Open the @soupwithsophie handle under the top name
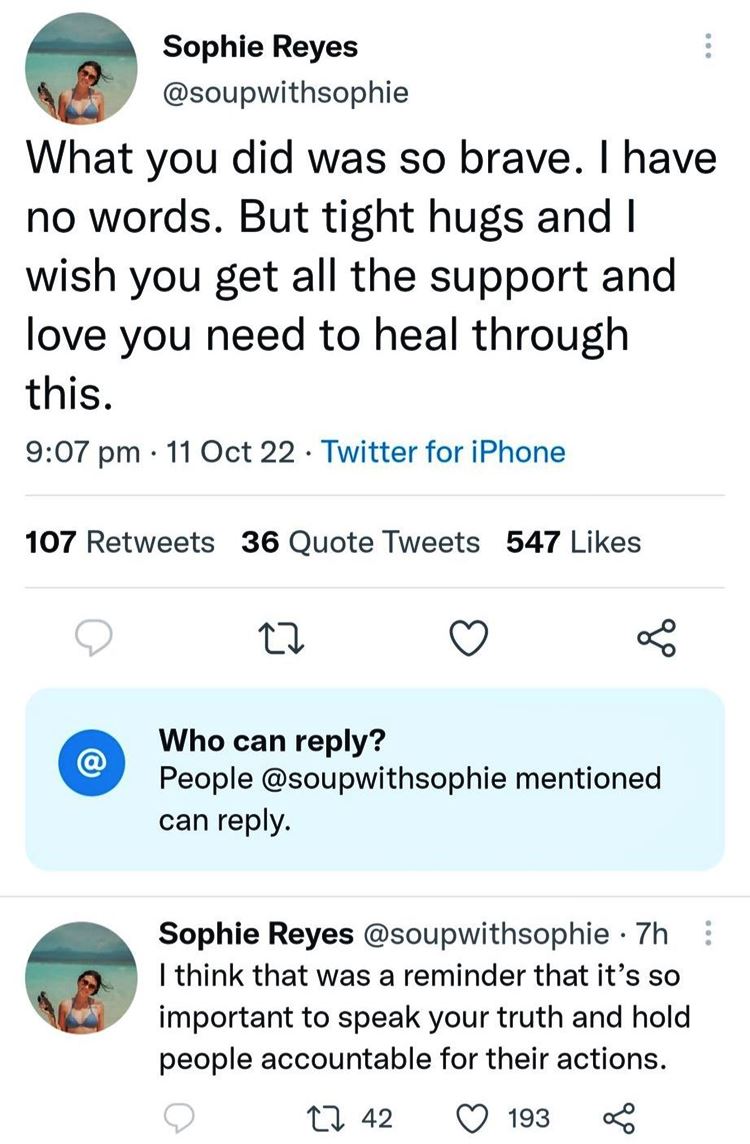 pyautogui.click(x=284, y=93)
